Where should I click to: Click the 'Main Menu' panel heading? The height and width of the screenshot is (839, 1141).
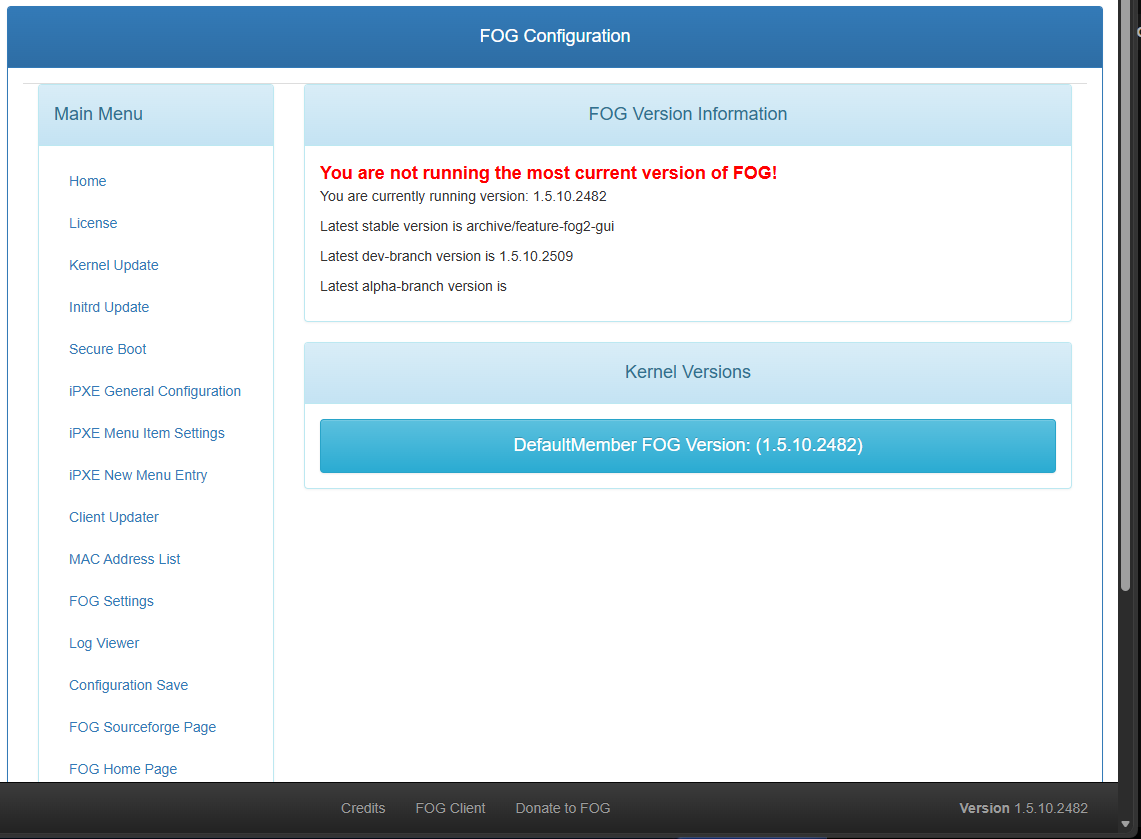[98, 114]
